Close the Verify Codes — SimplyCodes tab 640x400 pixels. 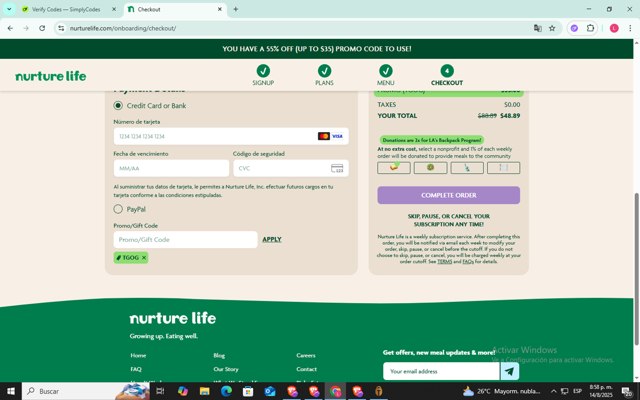coord(114,9)
